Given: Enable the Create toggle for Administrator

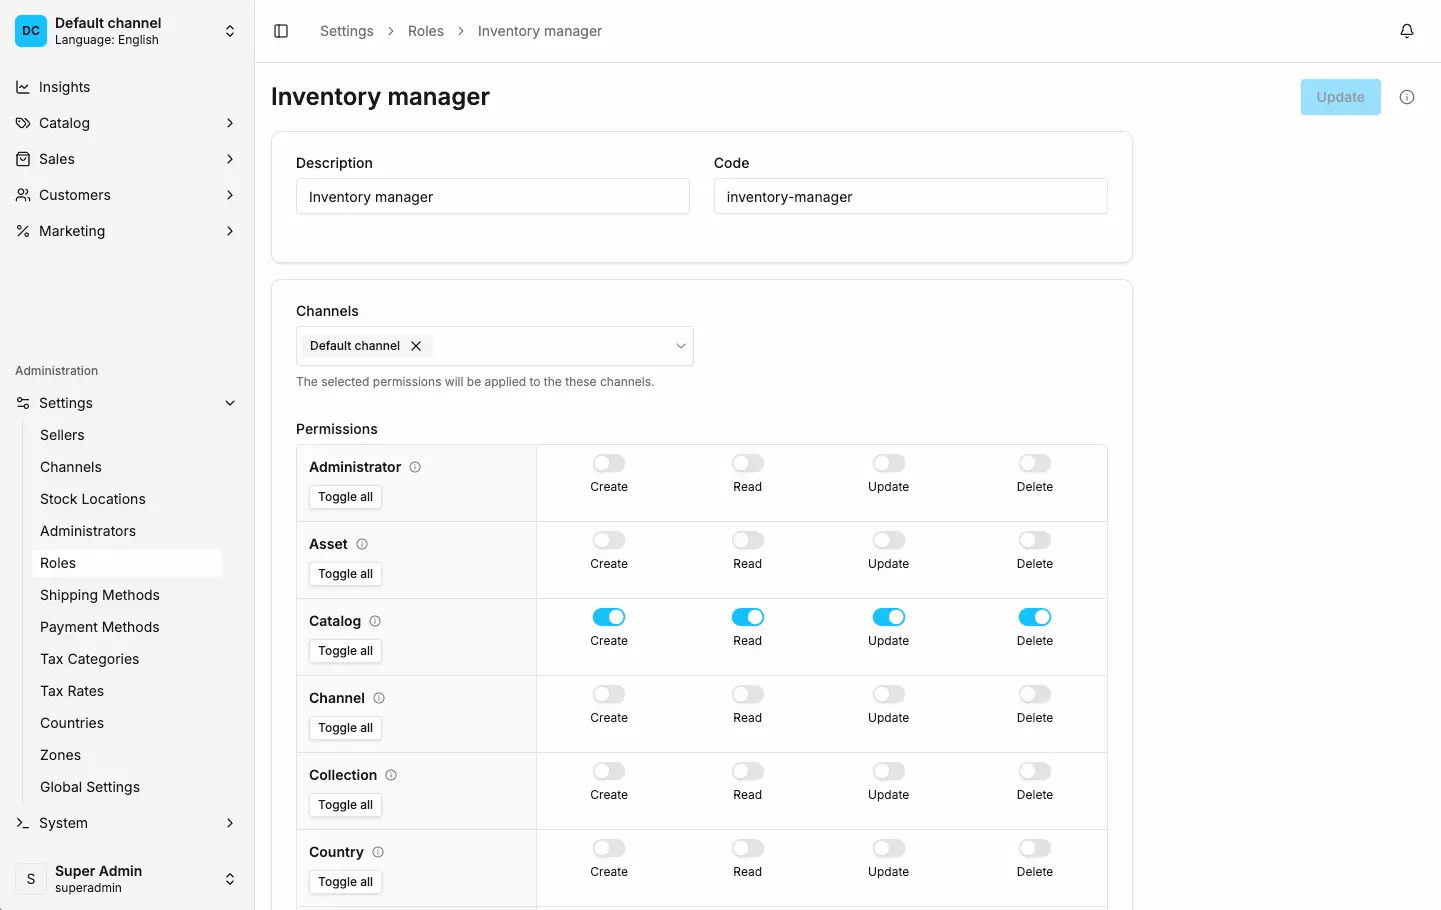Looking at the screenshot, I should [608, 463].
